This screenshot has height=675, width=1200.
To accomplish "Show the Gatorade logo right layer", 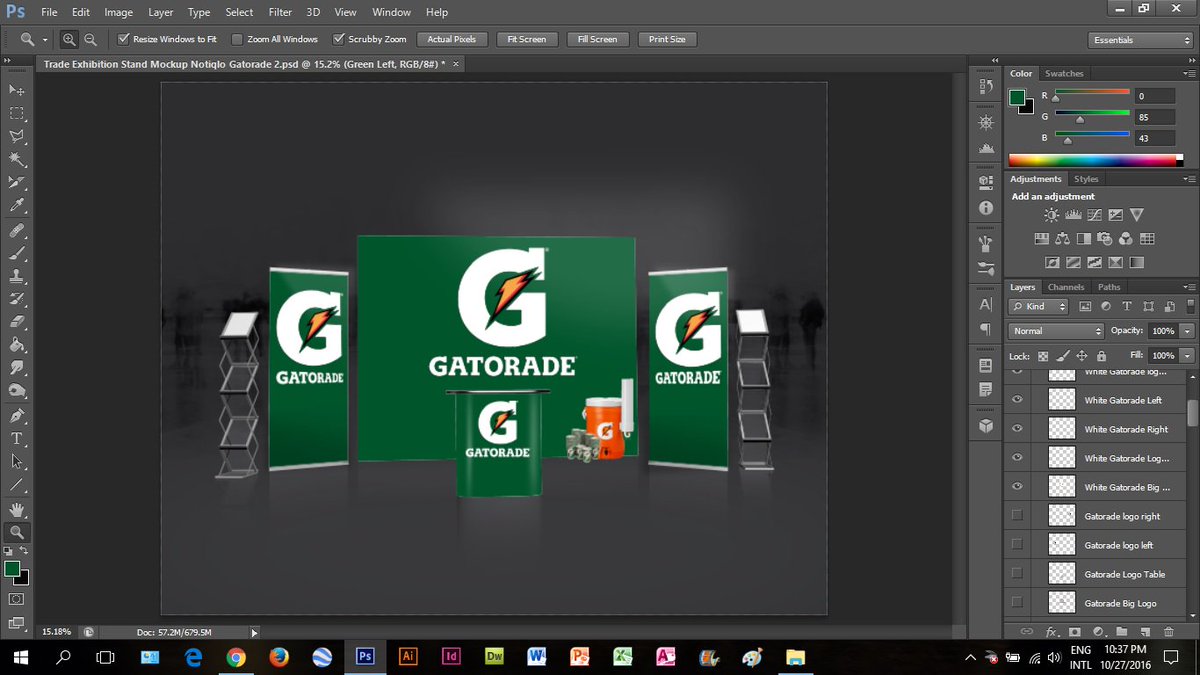I will pos(1017,516).
